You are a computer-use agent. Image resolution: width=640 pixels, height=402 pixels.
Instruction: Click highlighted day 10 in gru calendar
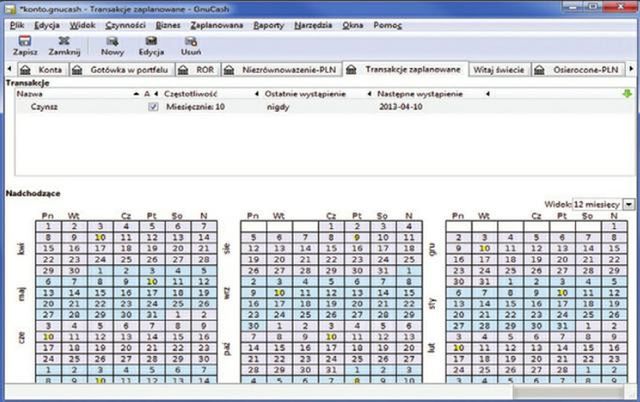(x=484, y=248)
